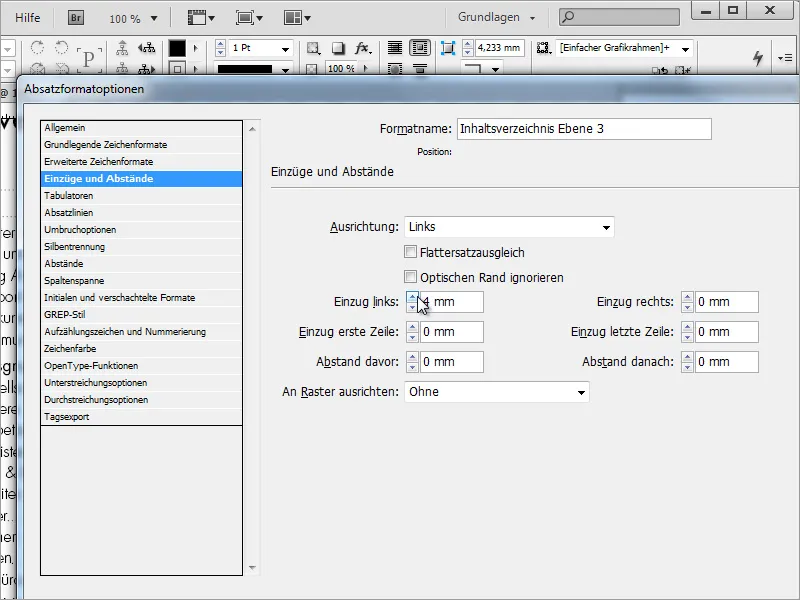Click the no text wrap icon
800x600 pixels.
click(x=394, y=48)
